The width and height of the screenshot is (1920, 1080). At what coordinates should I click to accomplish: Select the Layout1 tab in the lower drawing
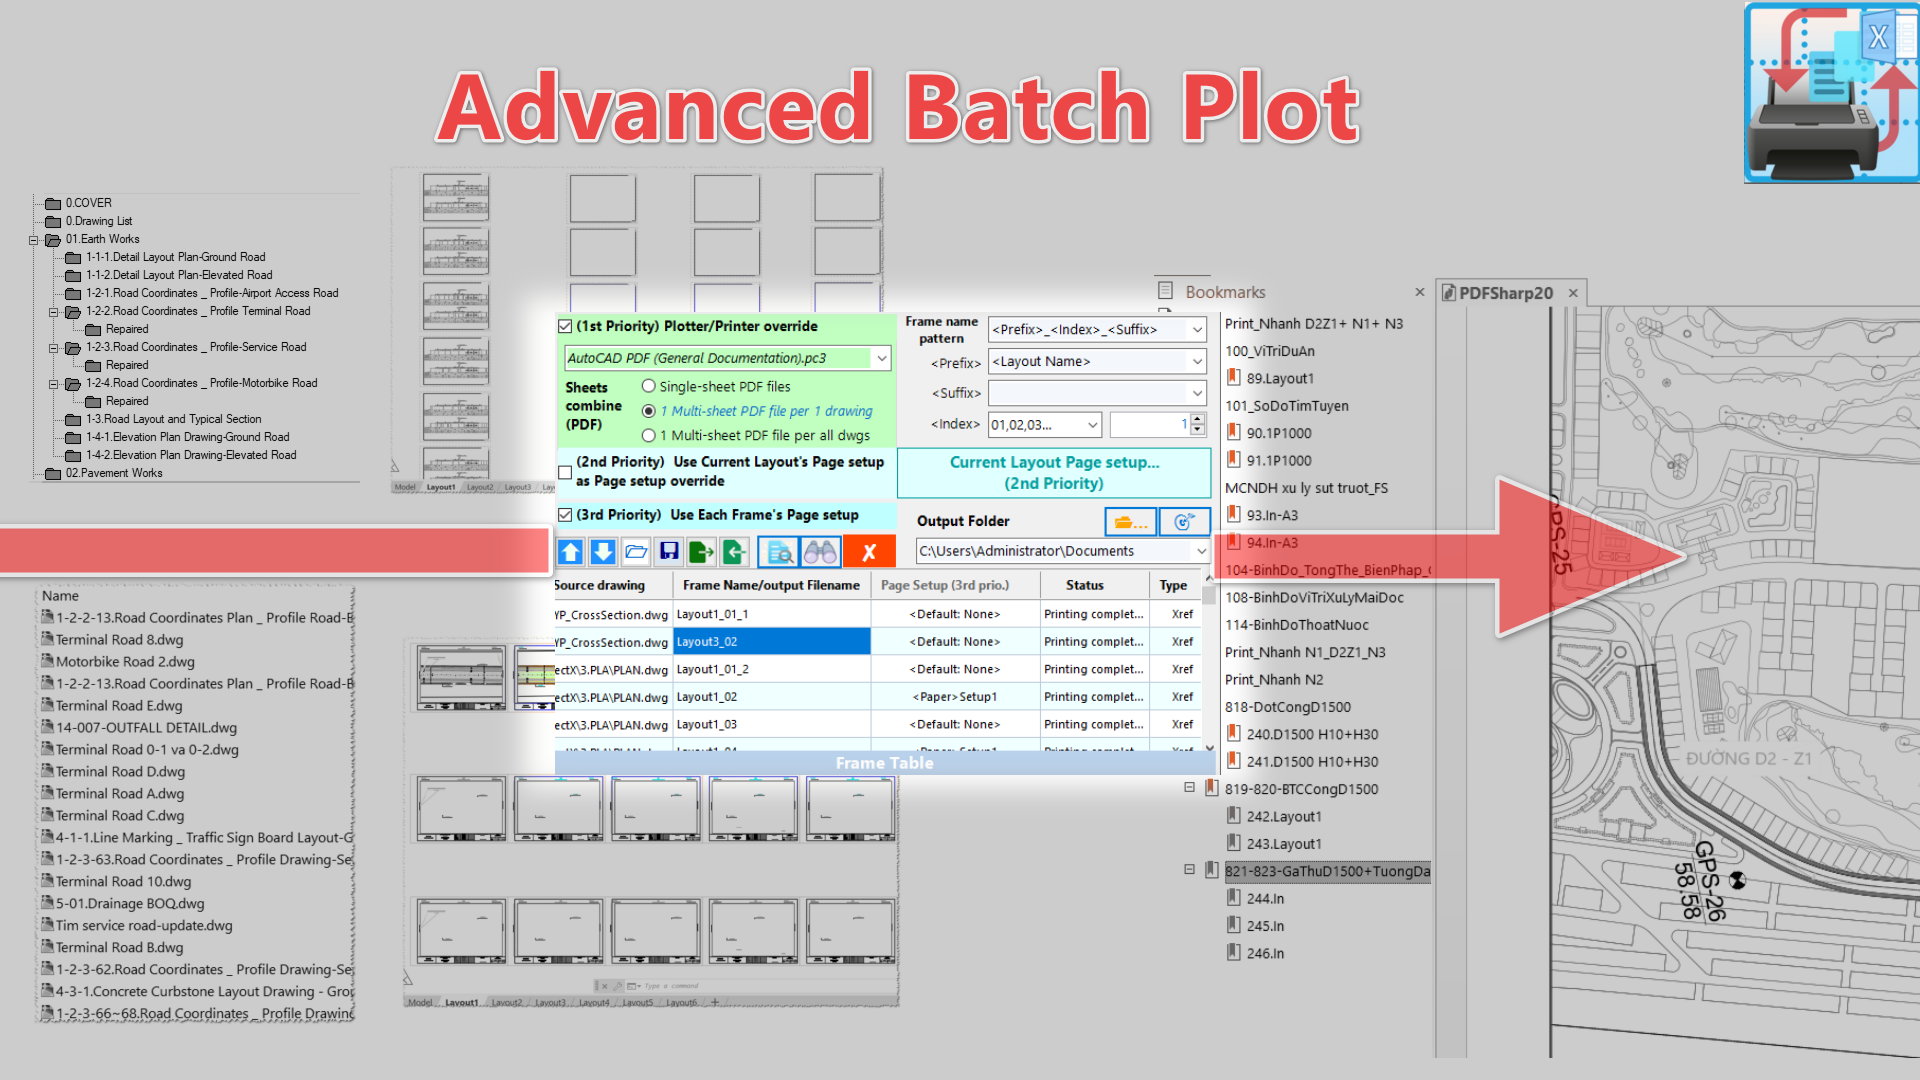point(461,1002)
